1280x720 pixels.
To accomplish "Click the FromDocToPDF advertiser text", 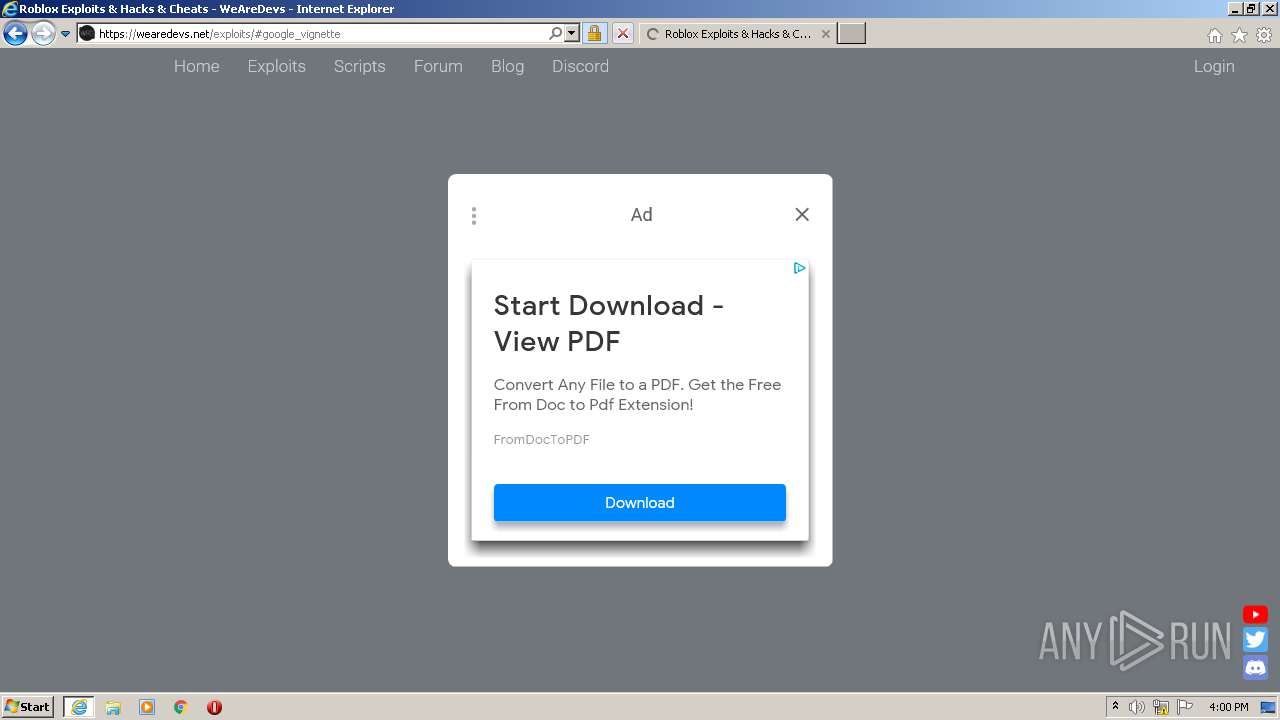I will [x=541, y=440].
